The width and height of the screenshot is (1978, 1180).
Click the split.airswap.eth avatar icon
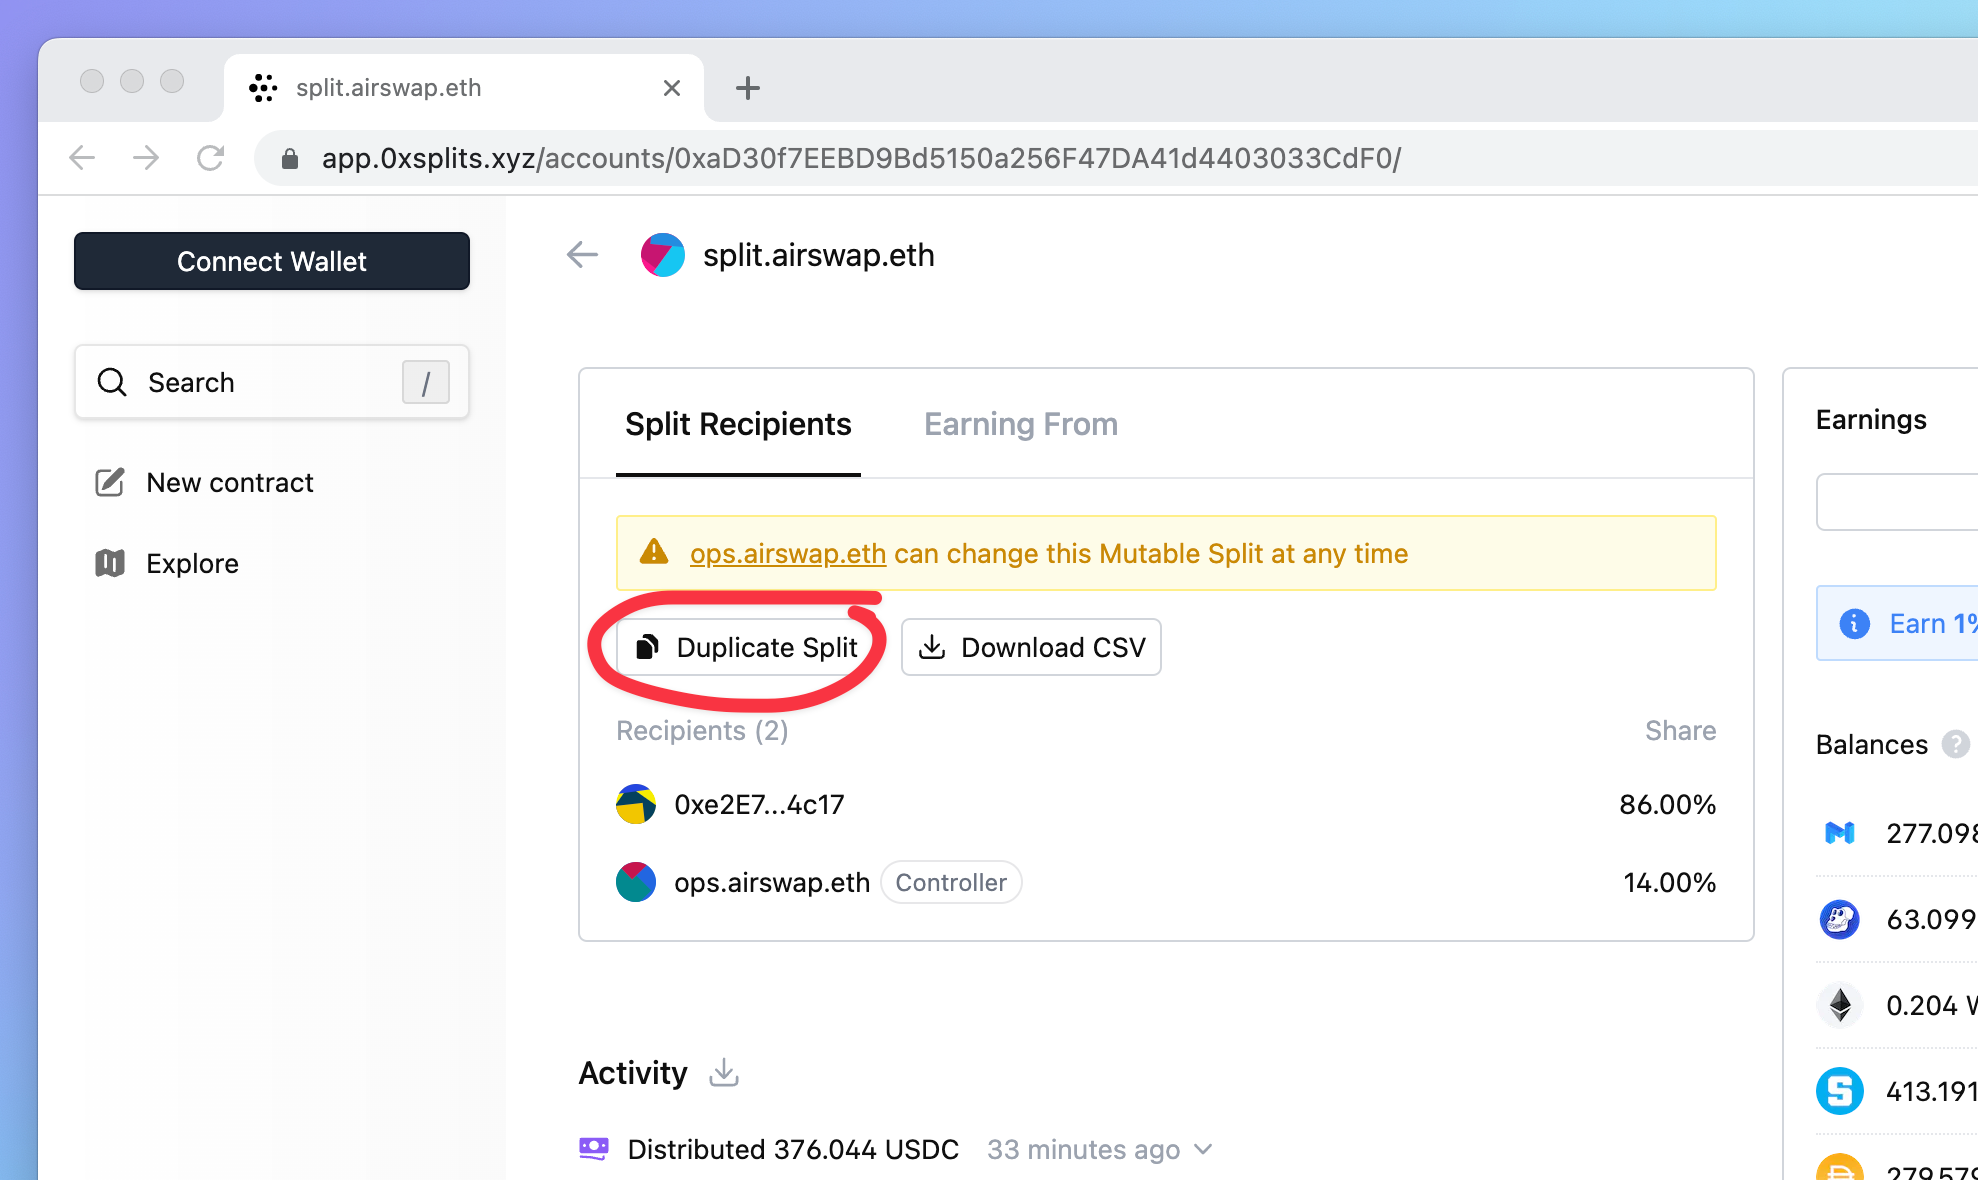click(x=663, y=255)
